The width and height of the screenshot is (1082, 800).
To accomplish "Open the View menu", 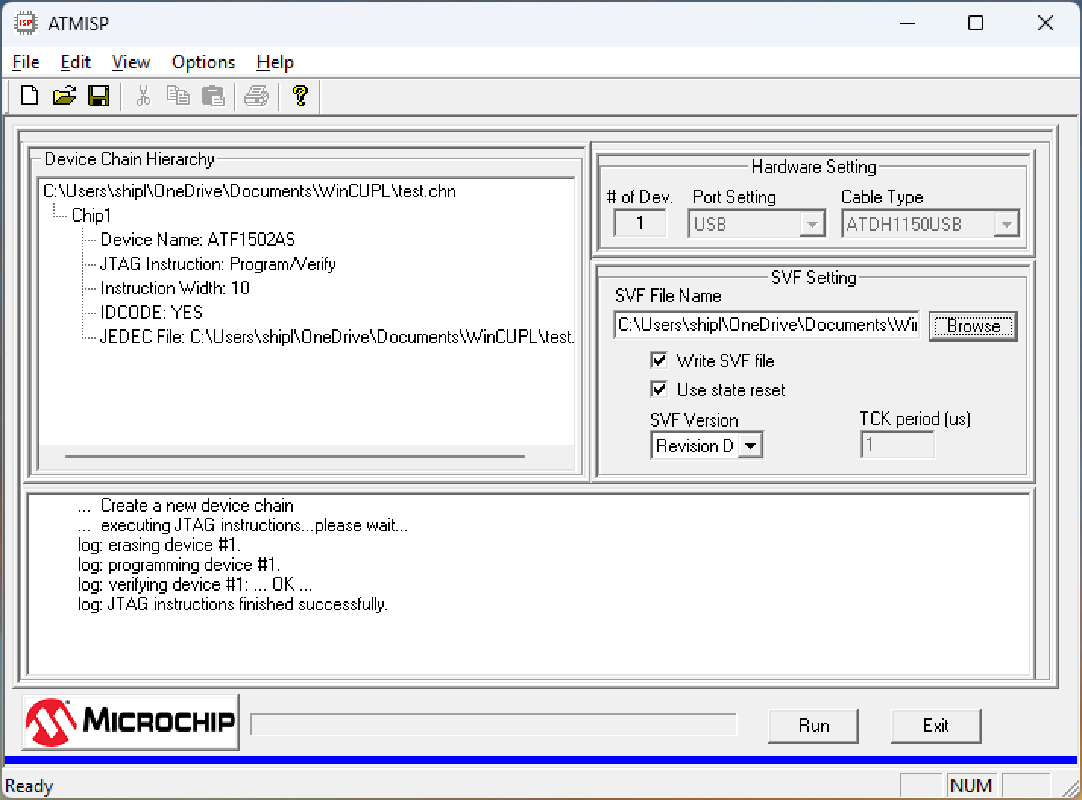I will [x=130, y=62].
